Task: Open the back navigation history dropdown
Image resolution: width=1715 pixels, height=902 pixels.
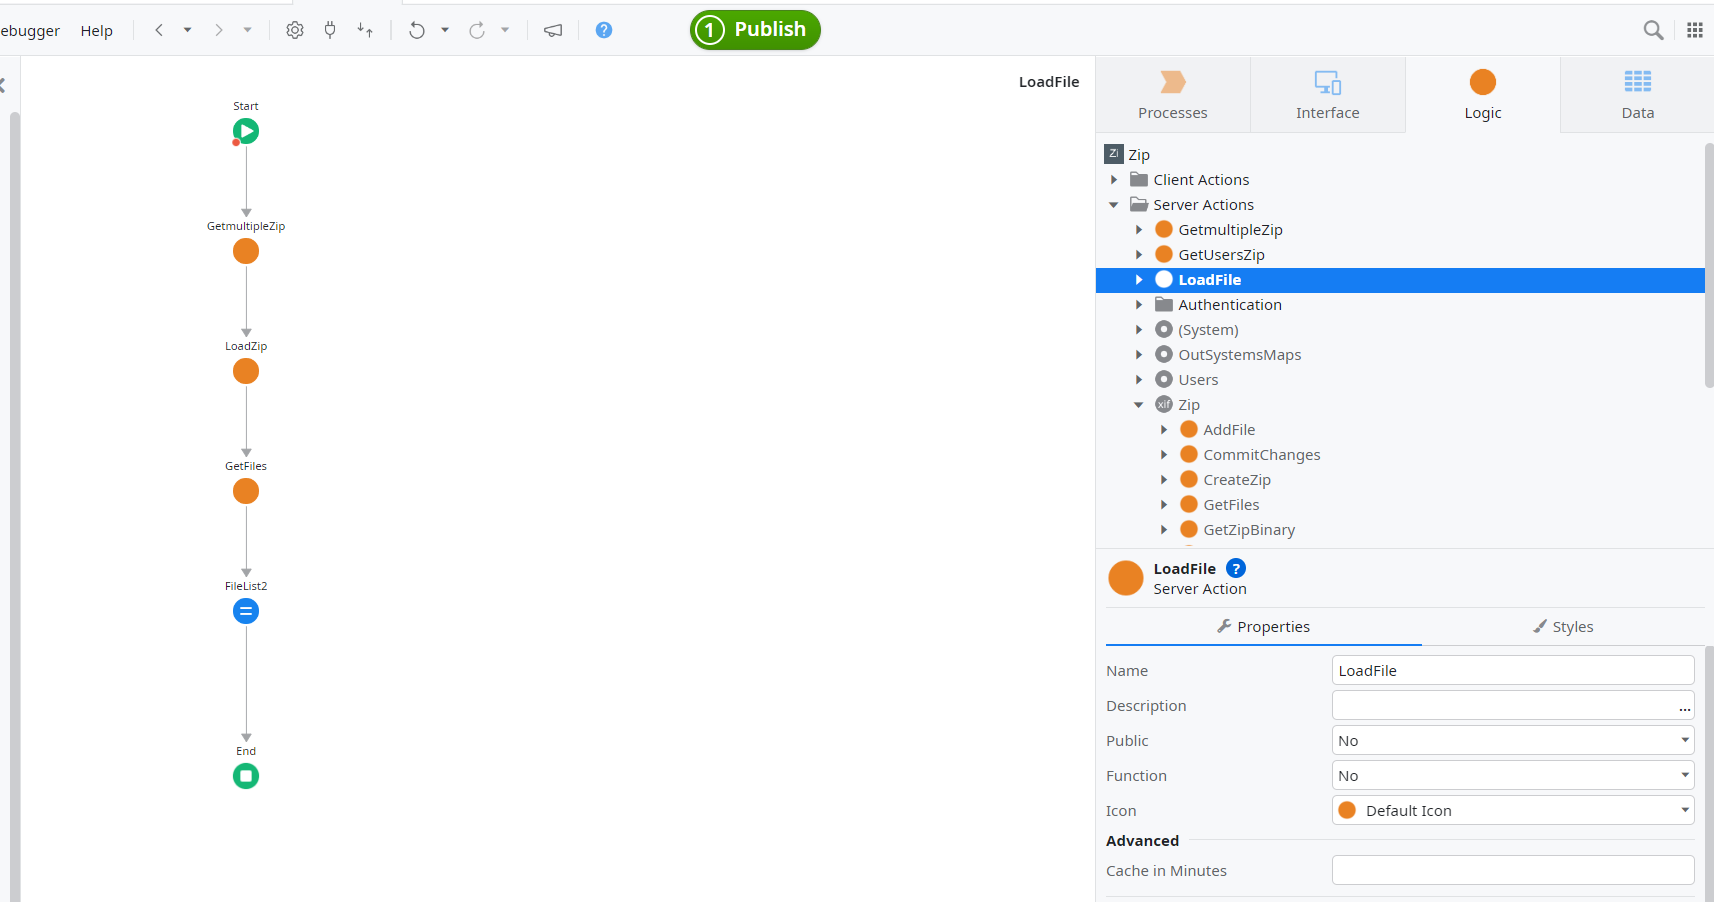Action: (x=187, y=30)
